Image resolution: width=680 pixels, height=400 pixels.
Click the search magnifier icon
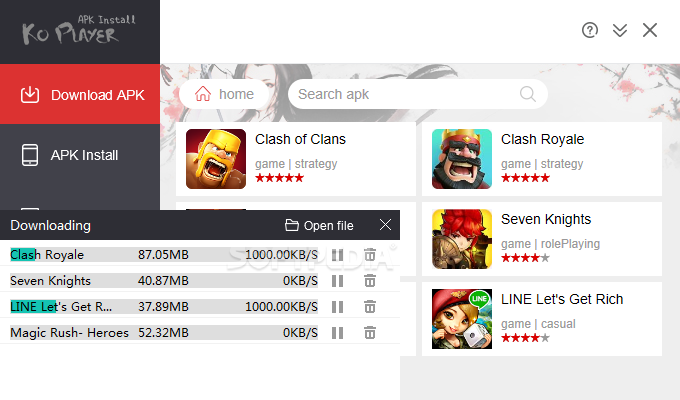528,94
